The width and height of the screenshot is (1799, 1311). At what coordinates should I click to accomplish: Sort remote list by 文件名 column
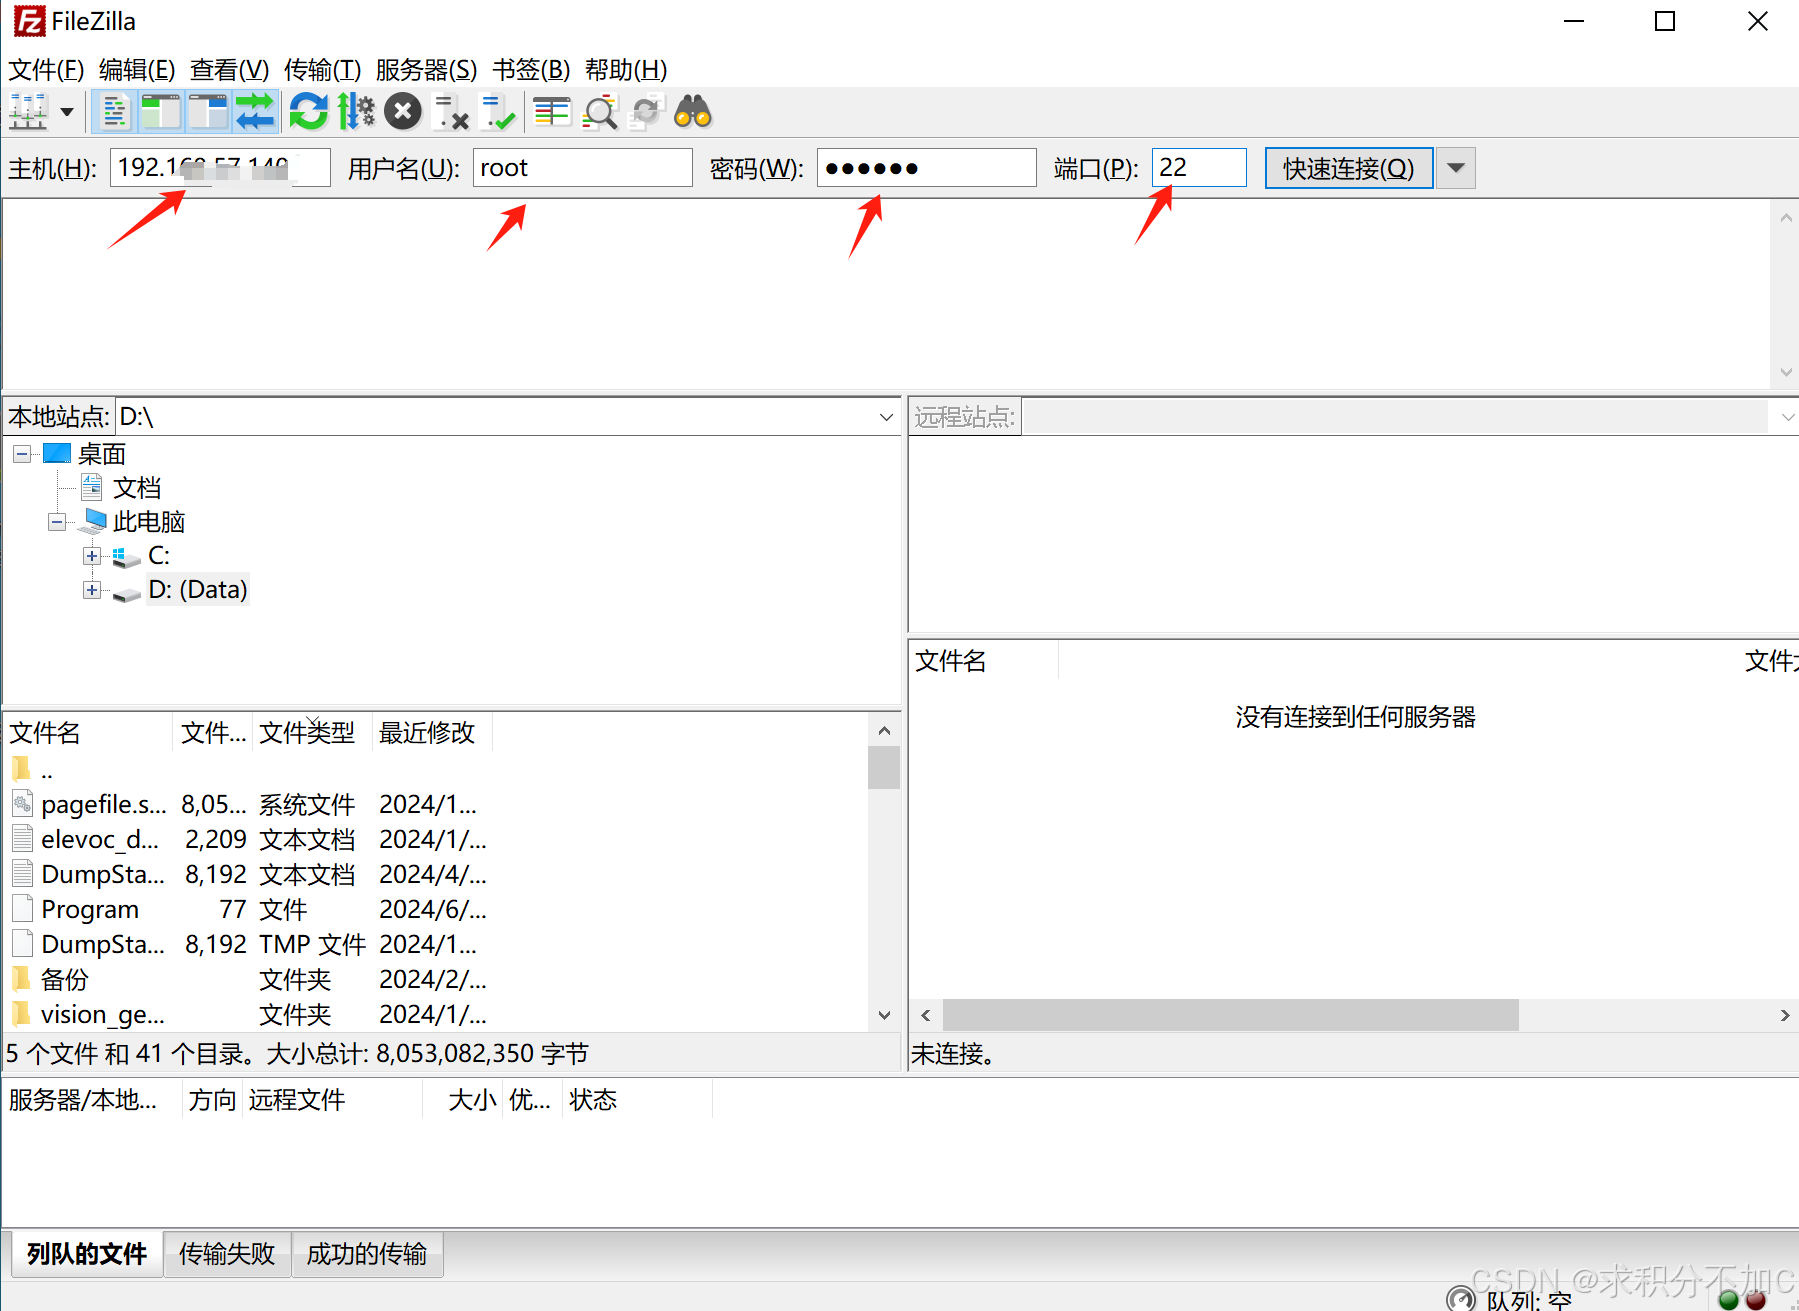(x=983, y=661)
